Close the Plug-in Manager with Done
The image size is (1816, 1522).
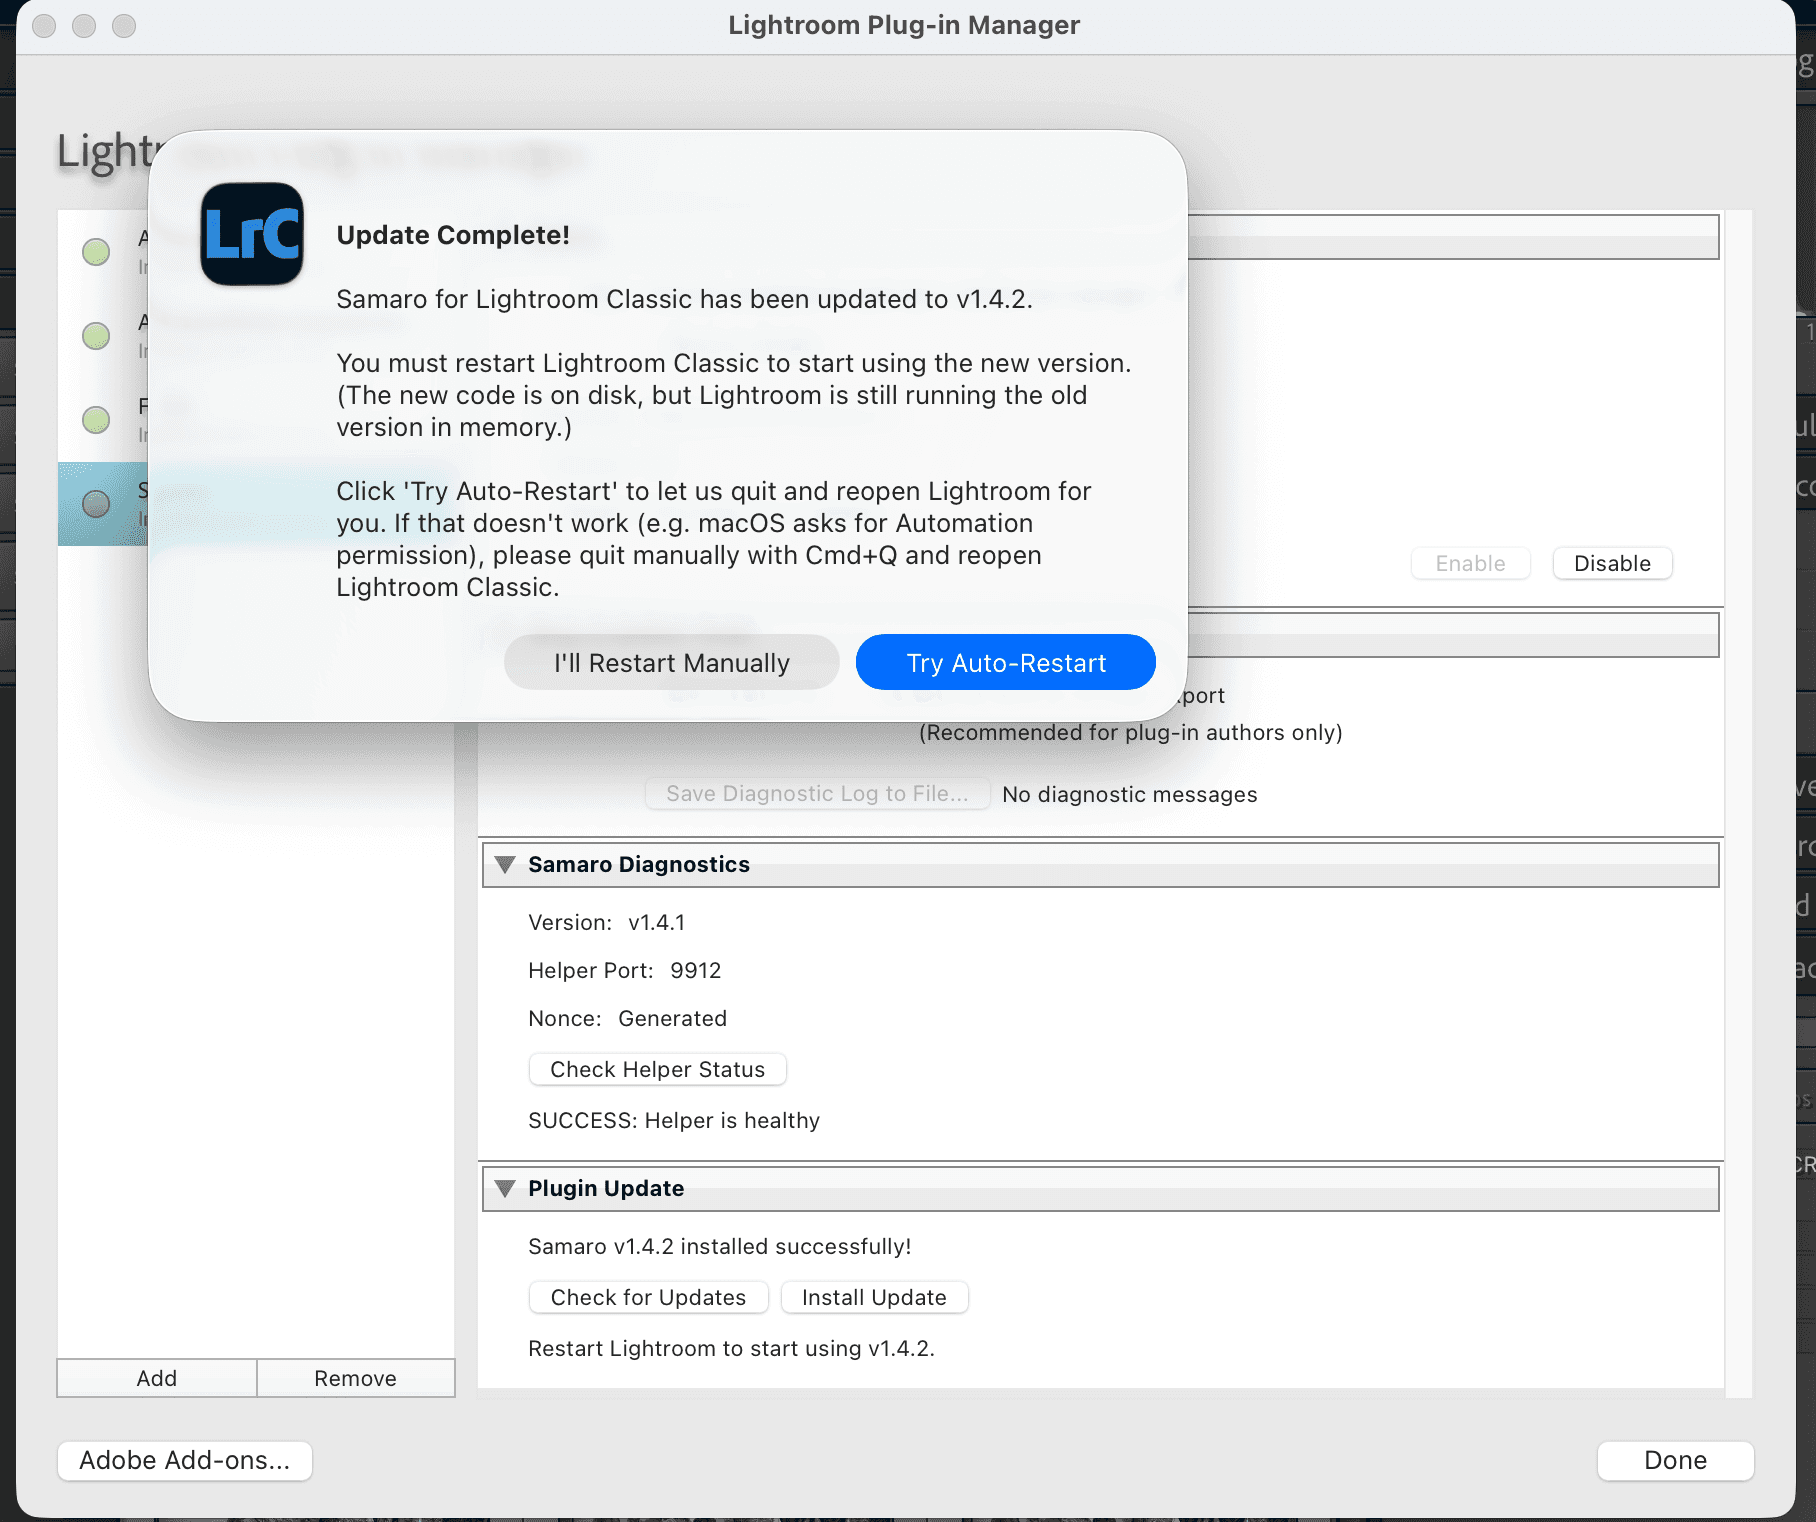point(1675,1460)
